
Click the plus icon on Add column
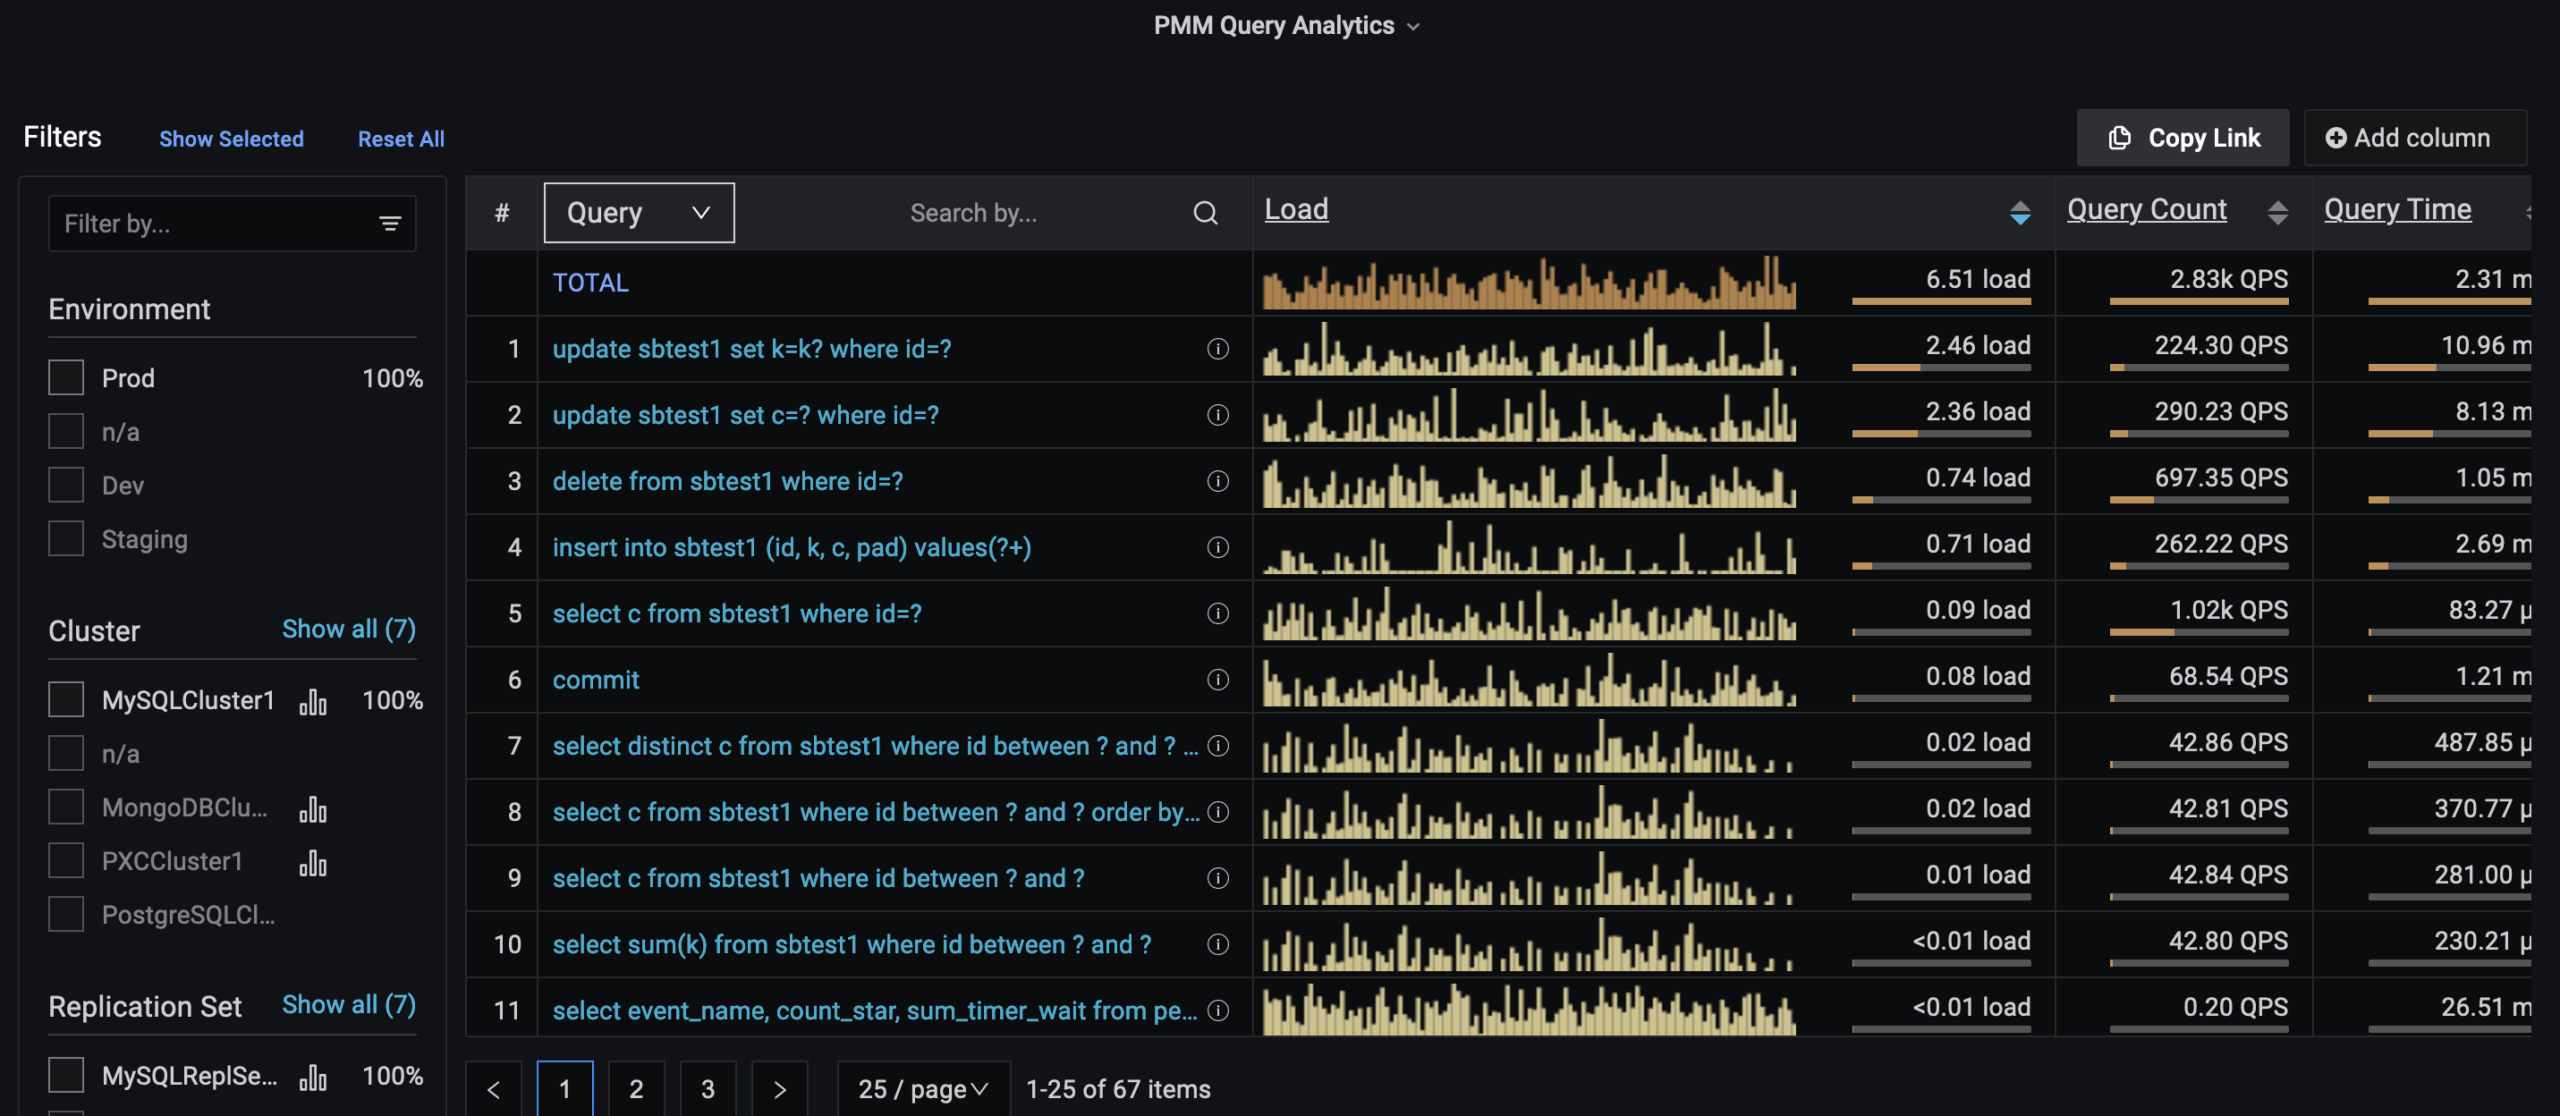coord(2336,138)
